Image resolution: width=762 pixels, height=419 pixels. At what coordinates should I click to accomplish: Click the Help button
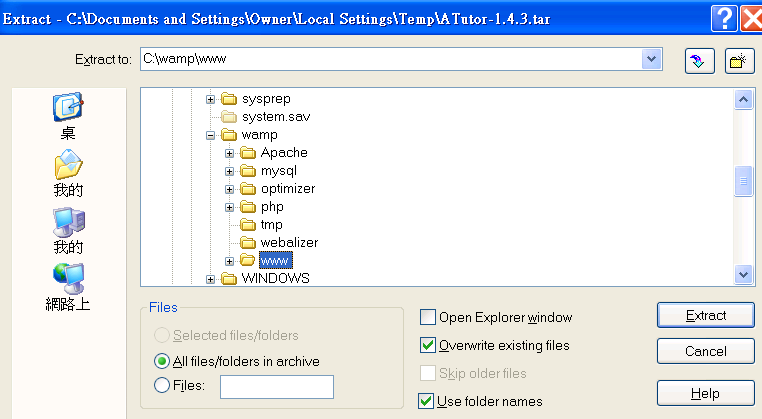pyautogui.click(x=706, y=393)
